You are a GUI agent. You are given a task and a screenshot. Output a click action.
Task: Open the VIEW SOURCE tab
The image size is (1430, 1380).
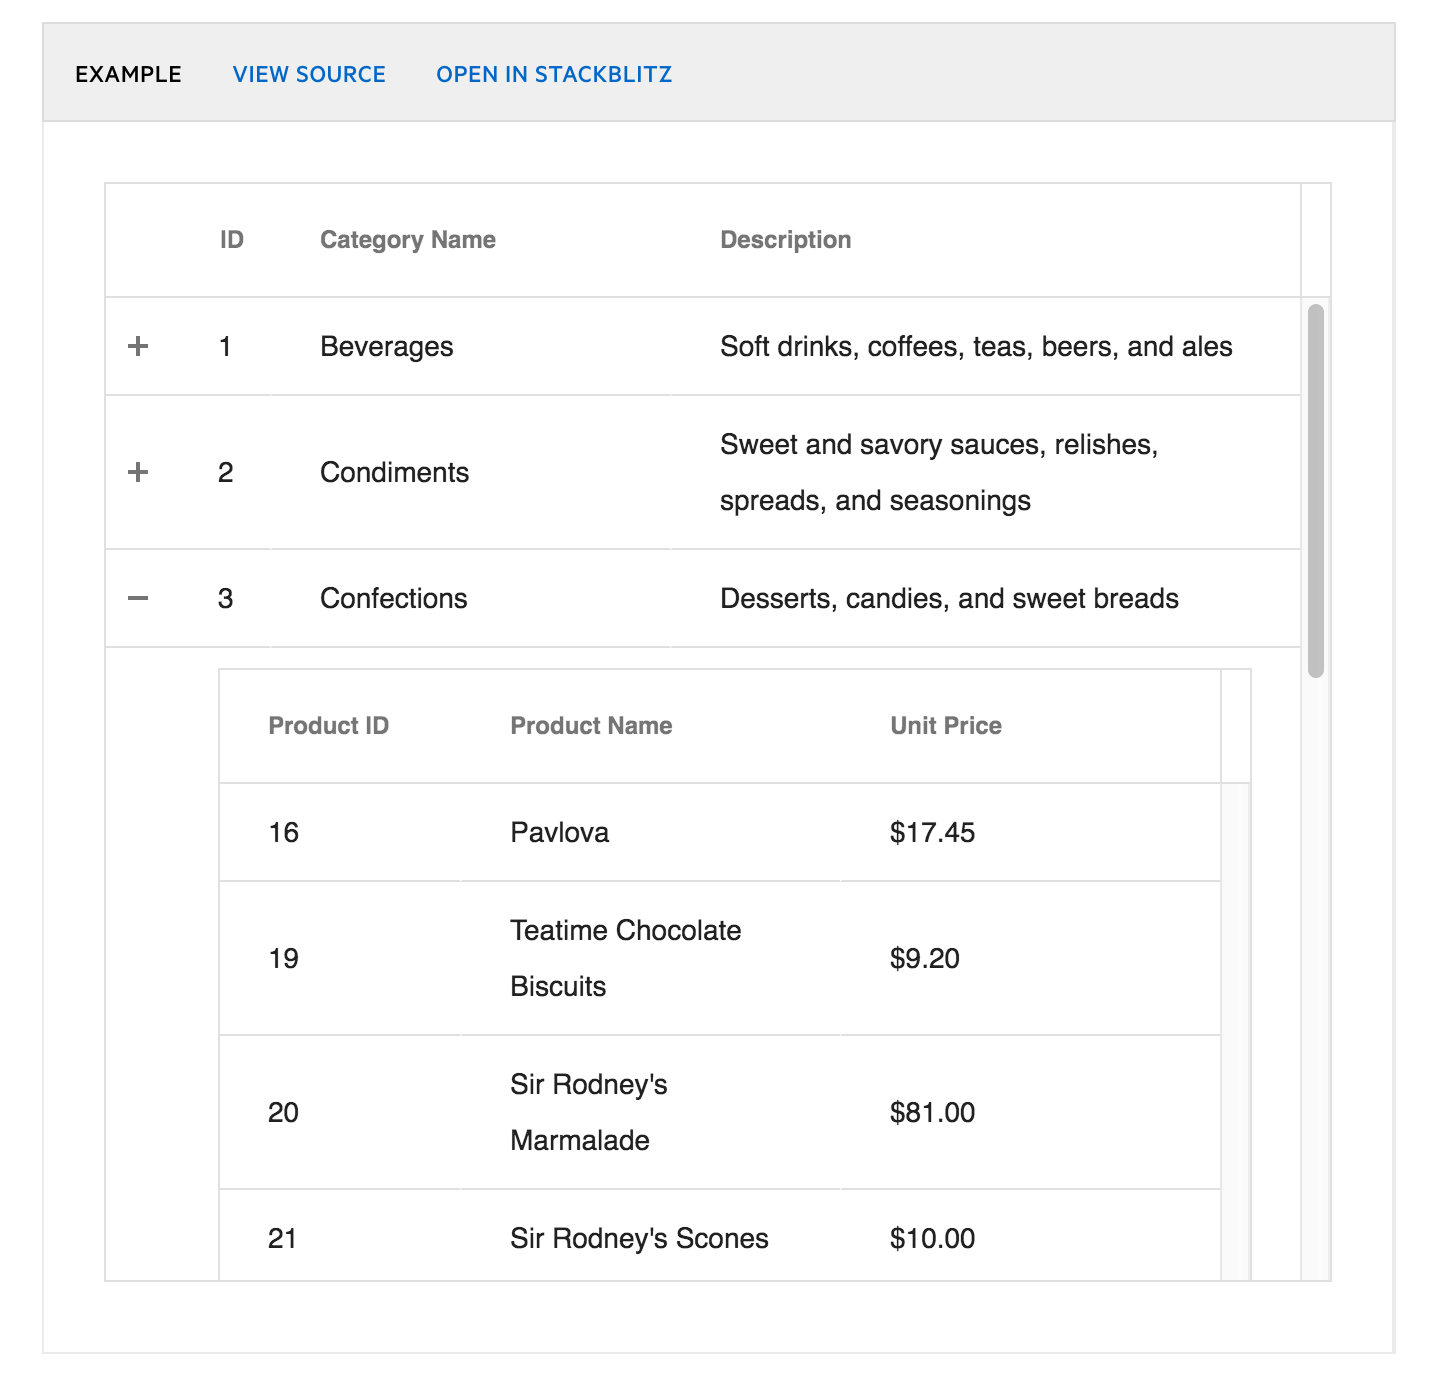(309, 74)
